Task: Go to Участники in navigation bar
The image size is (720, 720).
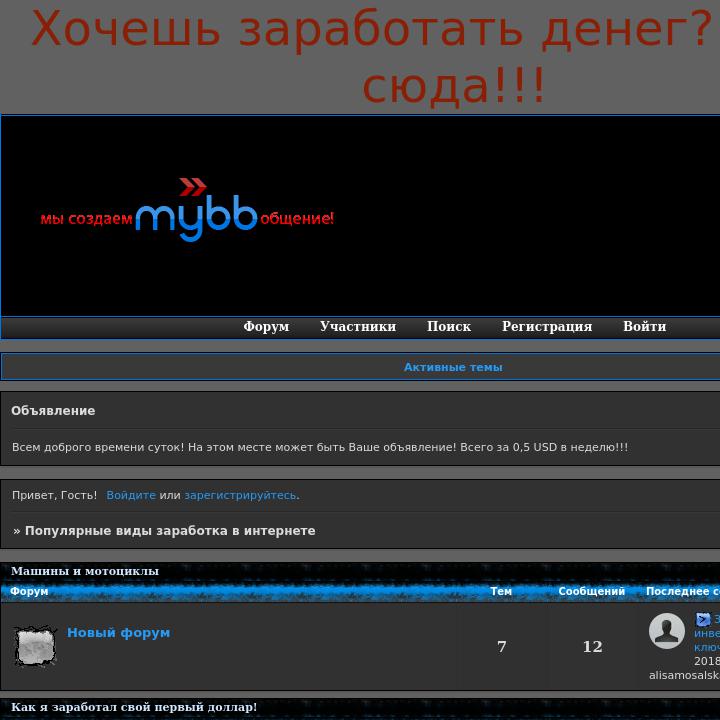Action: (358, 326)
